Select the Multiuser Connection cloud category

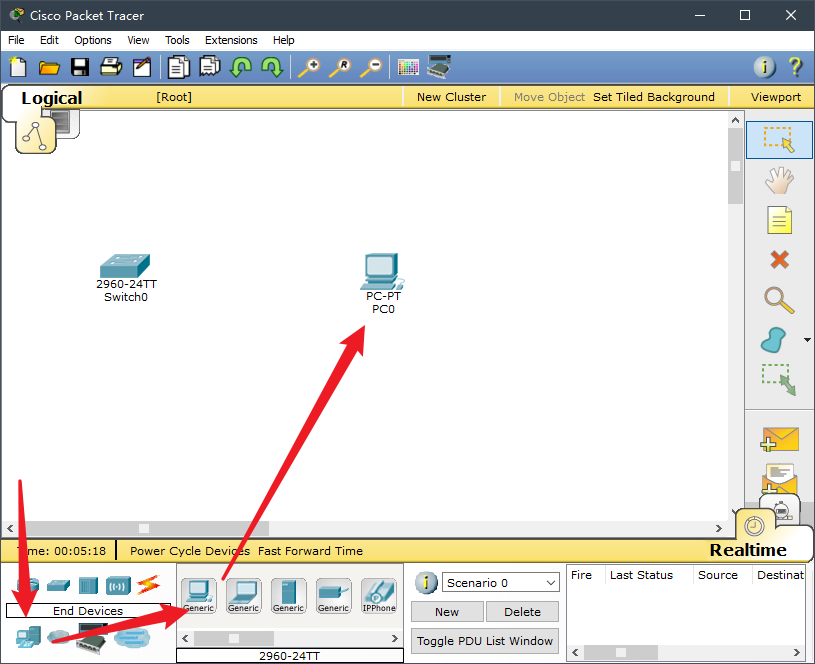tap(132, 637)
